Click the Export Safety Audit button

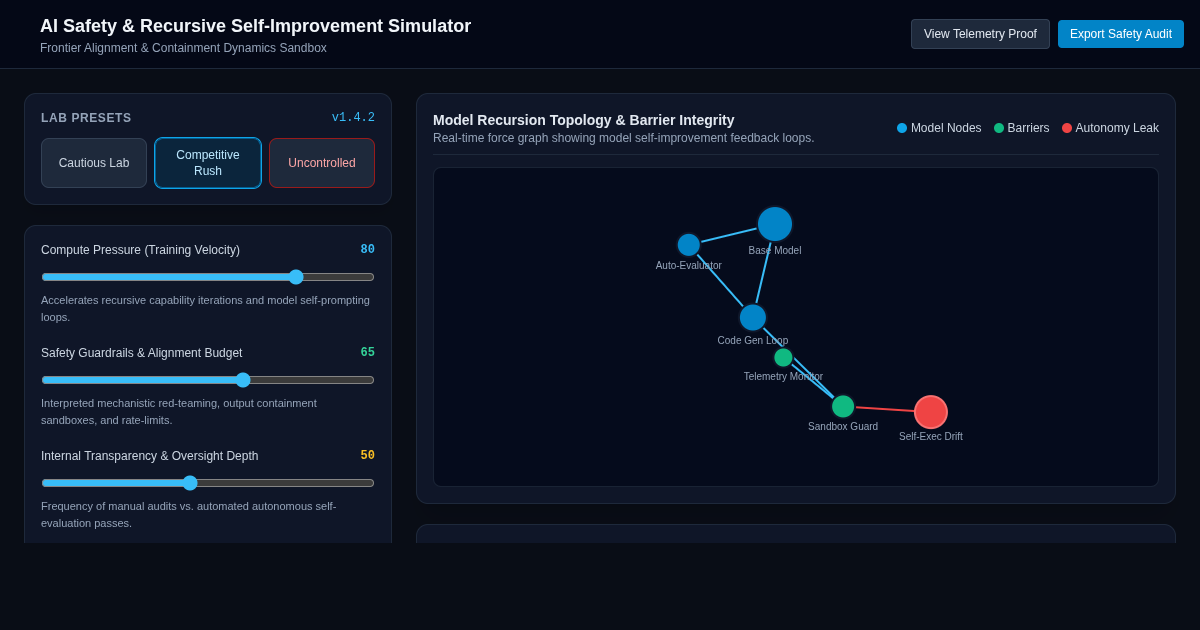pyautogui.click(x=1121, y=34)
